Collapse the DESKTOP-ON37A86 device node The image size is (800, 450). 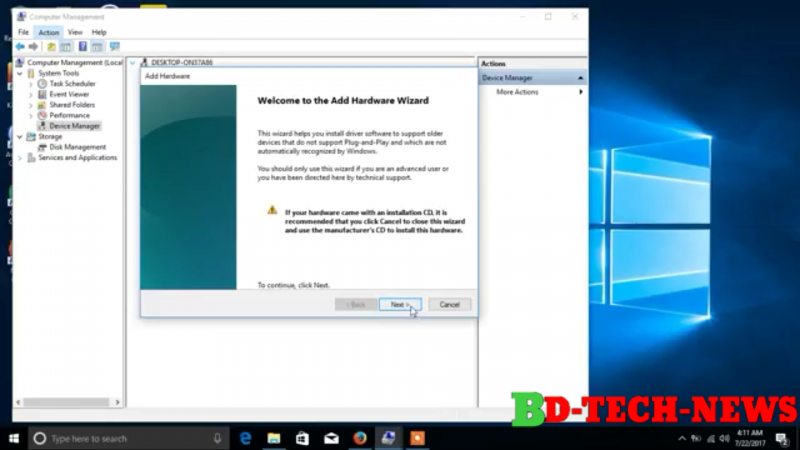(133, 63)
